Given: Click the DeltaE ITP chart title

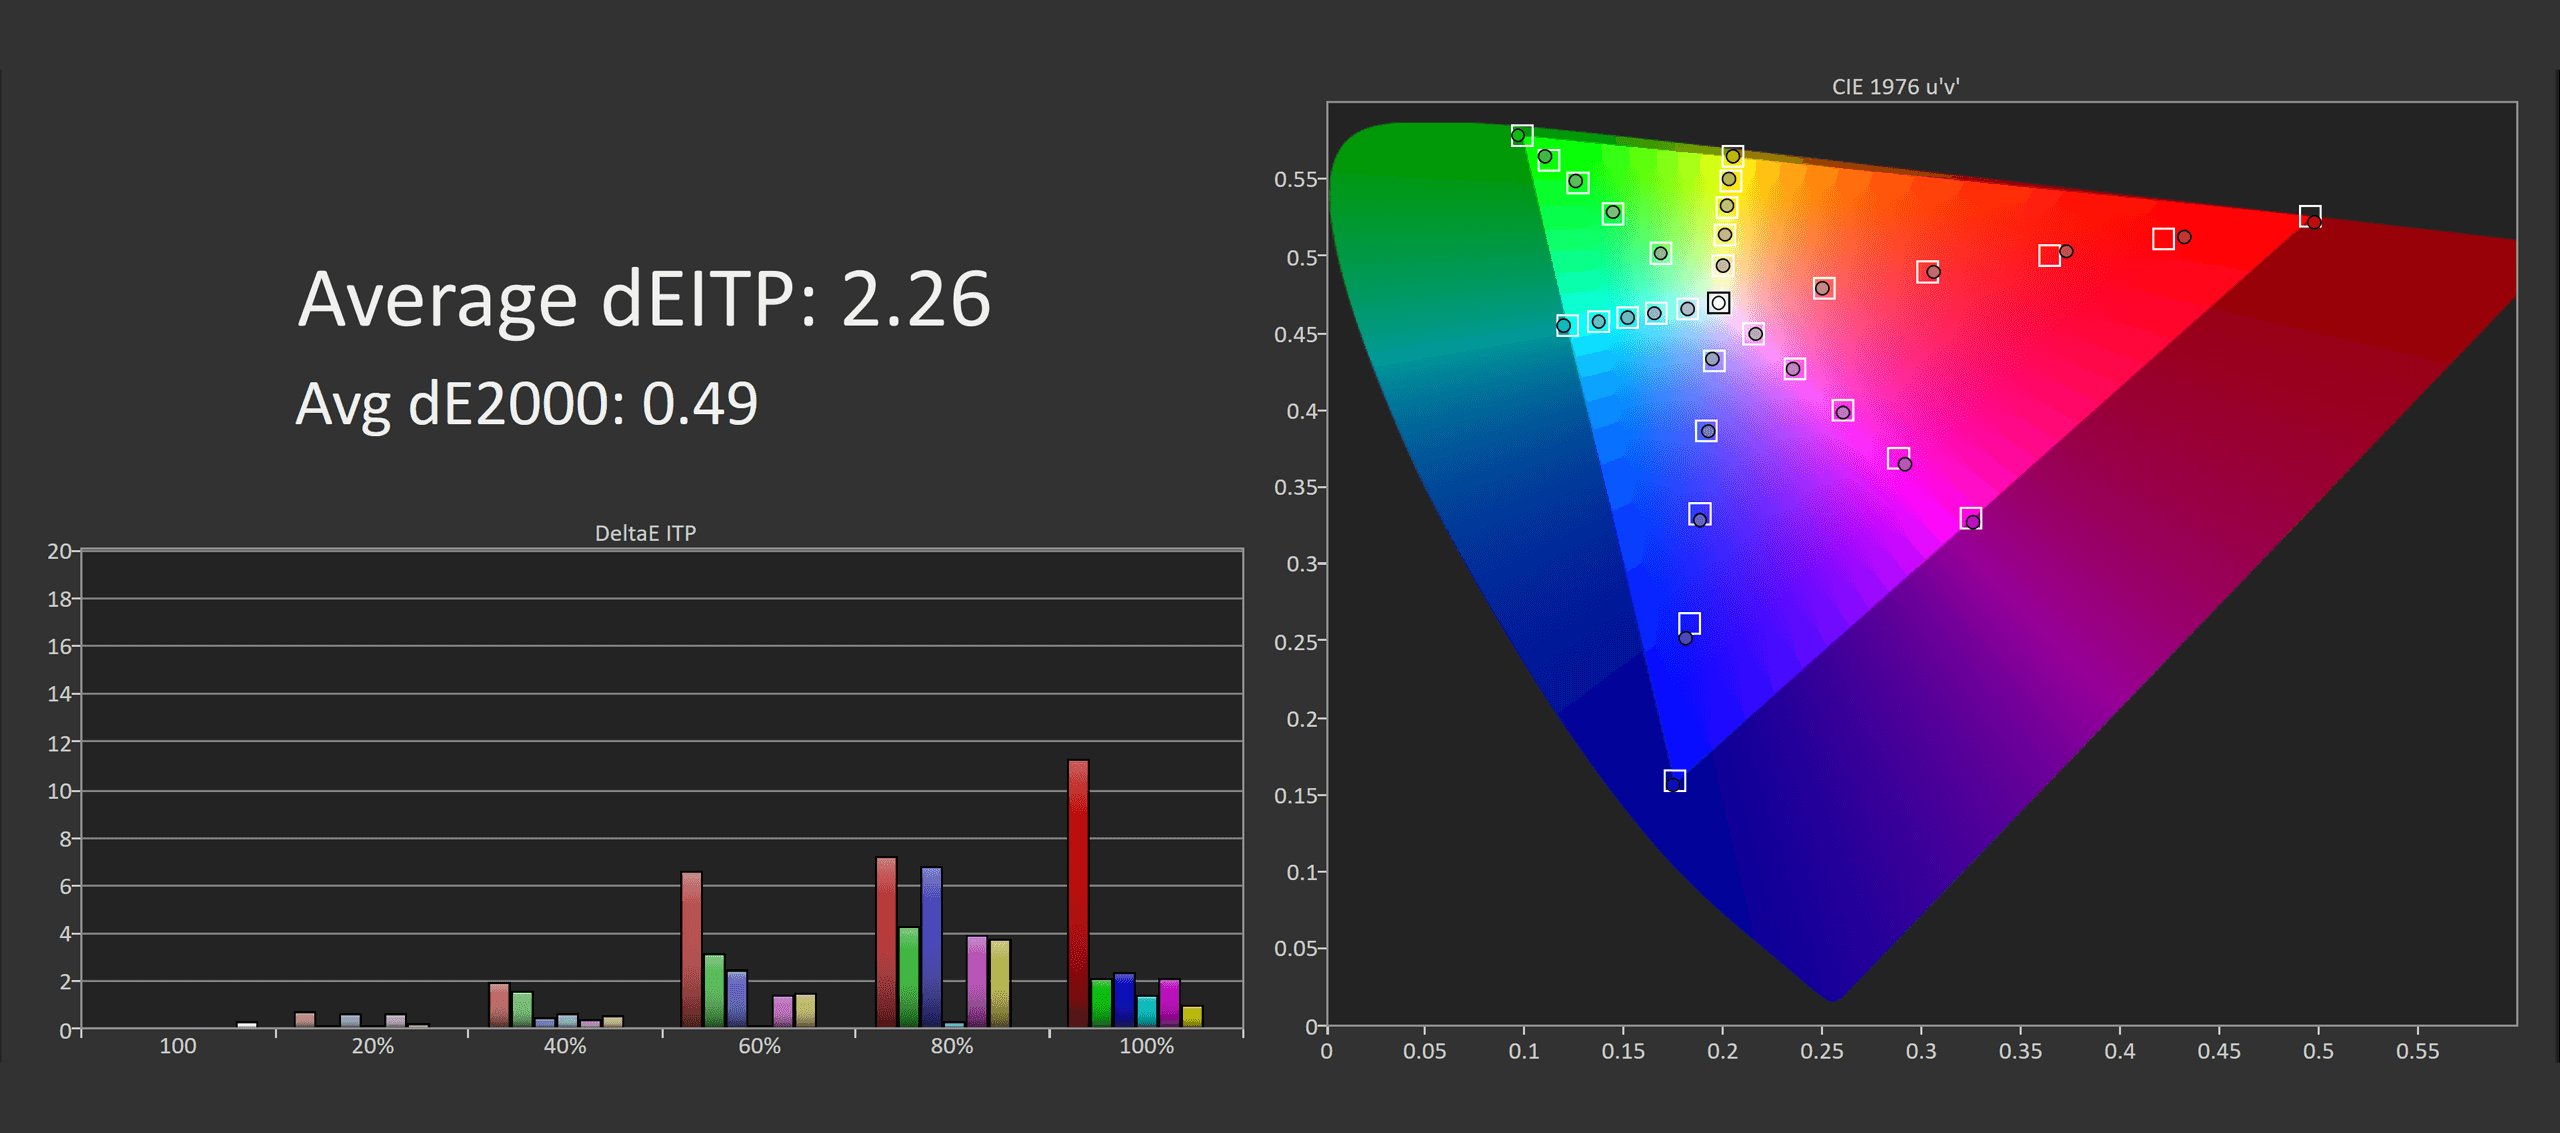Looking at the screenshot, I should [645, 533].
